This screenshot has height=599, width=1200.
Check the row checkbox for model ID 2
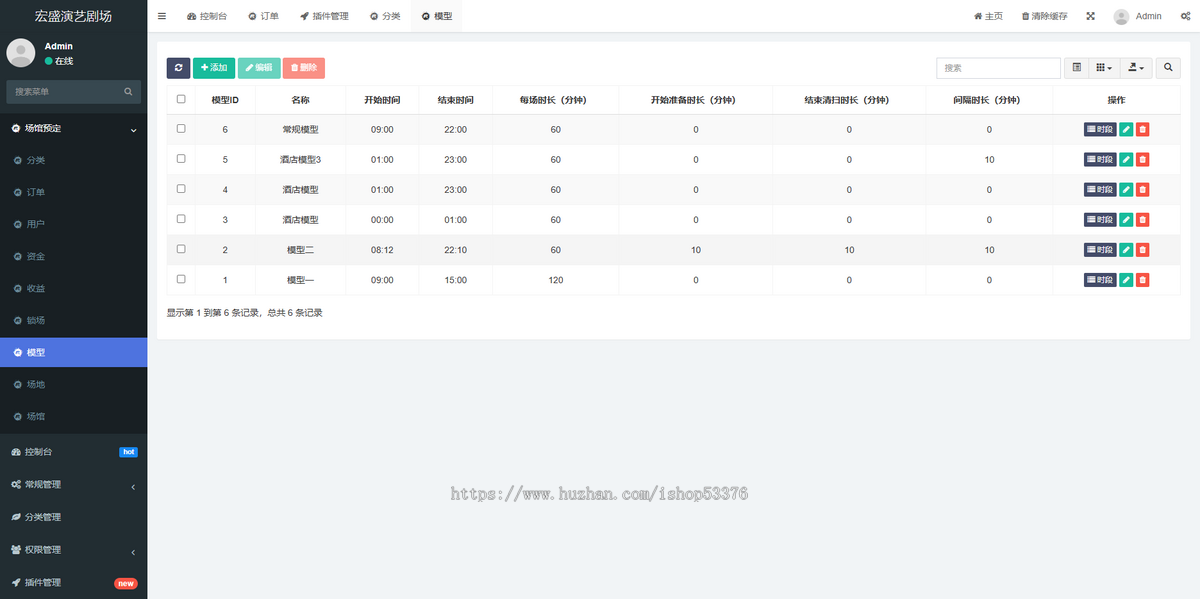point(181,249)
